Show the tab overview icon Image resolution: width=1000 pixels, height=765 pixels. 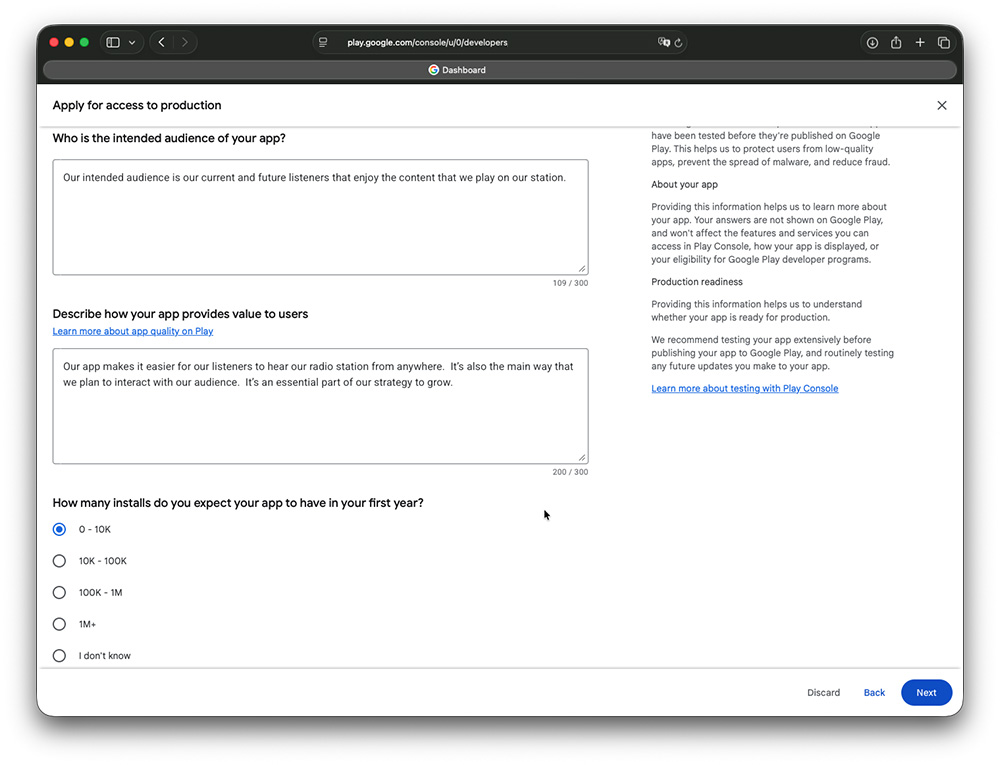pyautogui.click(x=944, y=43)
